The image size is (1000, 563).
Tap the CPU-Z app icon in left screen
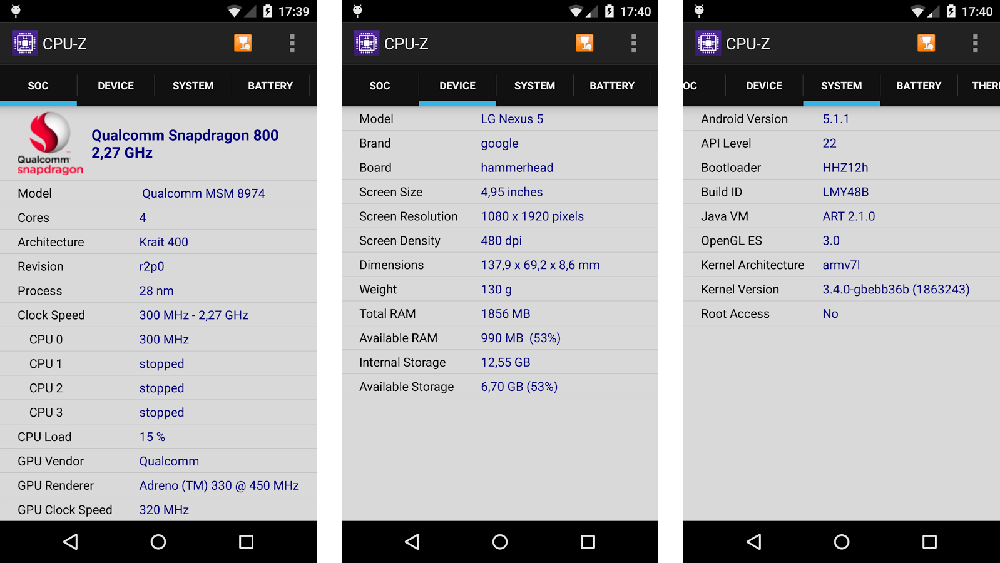point(25,43)
